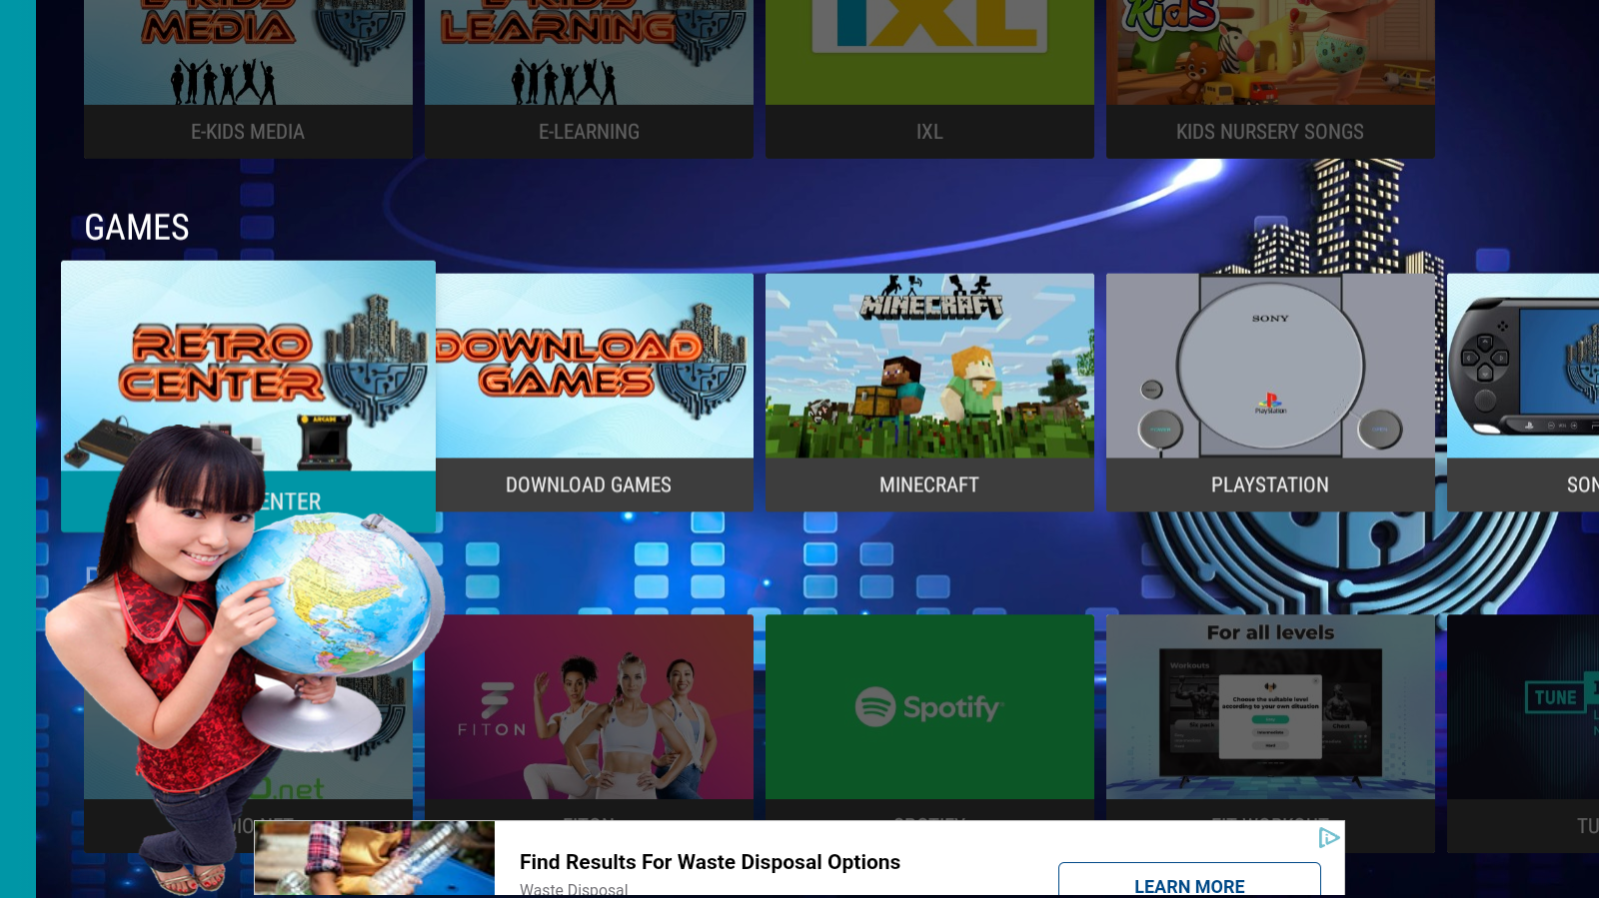1599x898 pixels.
Task: Open Kids Nursery Songs tile
Action: click(1270, 79)
